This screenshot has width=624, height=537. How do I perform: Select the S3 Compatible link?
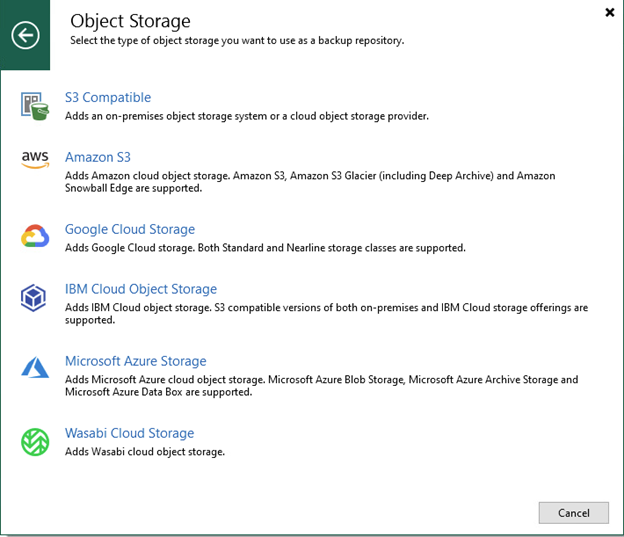pyautogui.click(x=108, y=97)
